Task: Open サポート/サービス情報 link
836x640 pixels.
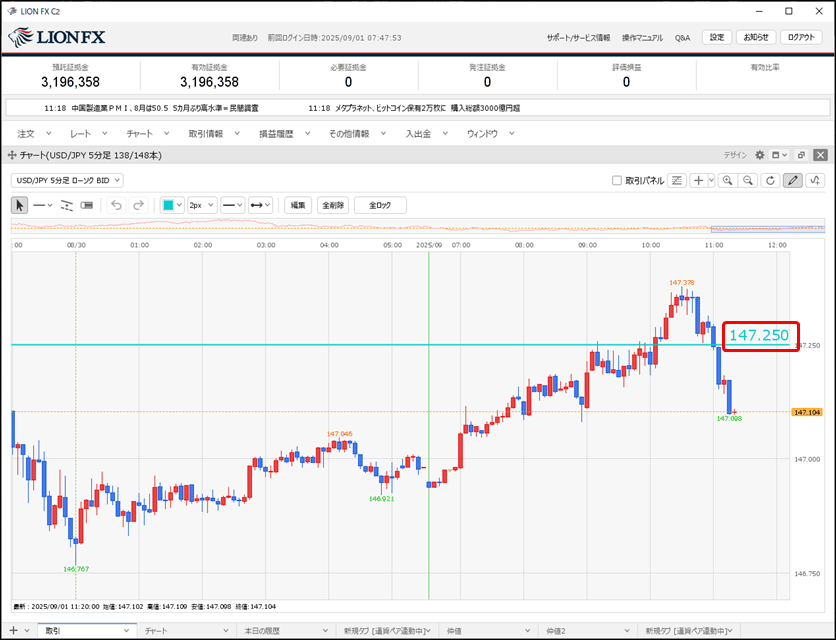Action: [578, 38]
